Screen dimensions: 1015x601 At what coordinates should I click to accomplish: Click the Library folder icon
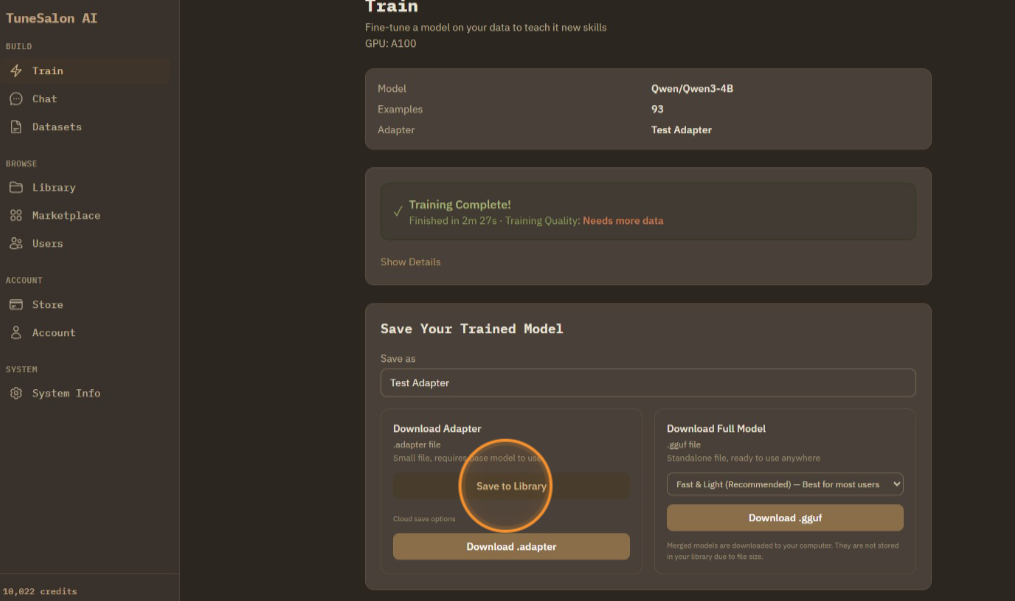tap(16, 188)
